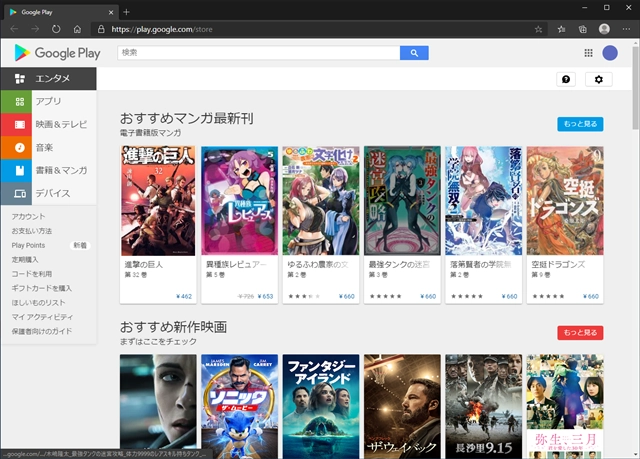Switch to the Google Play browser tab

(61, 12)
